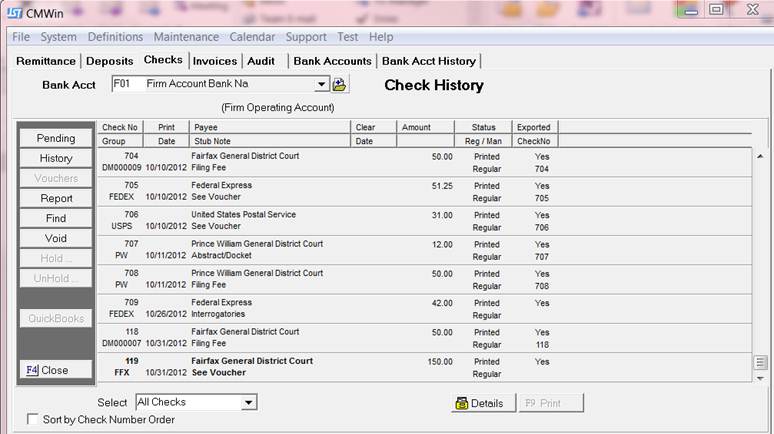The height and width of the screenshot is (434, 774).
Task: Open the Definitions menu
Action: 115,37
